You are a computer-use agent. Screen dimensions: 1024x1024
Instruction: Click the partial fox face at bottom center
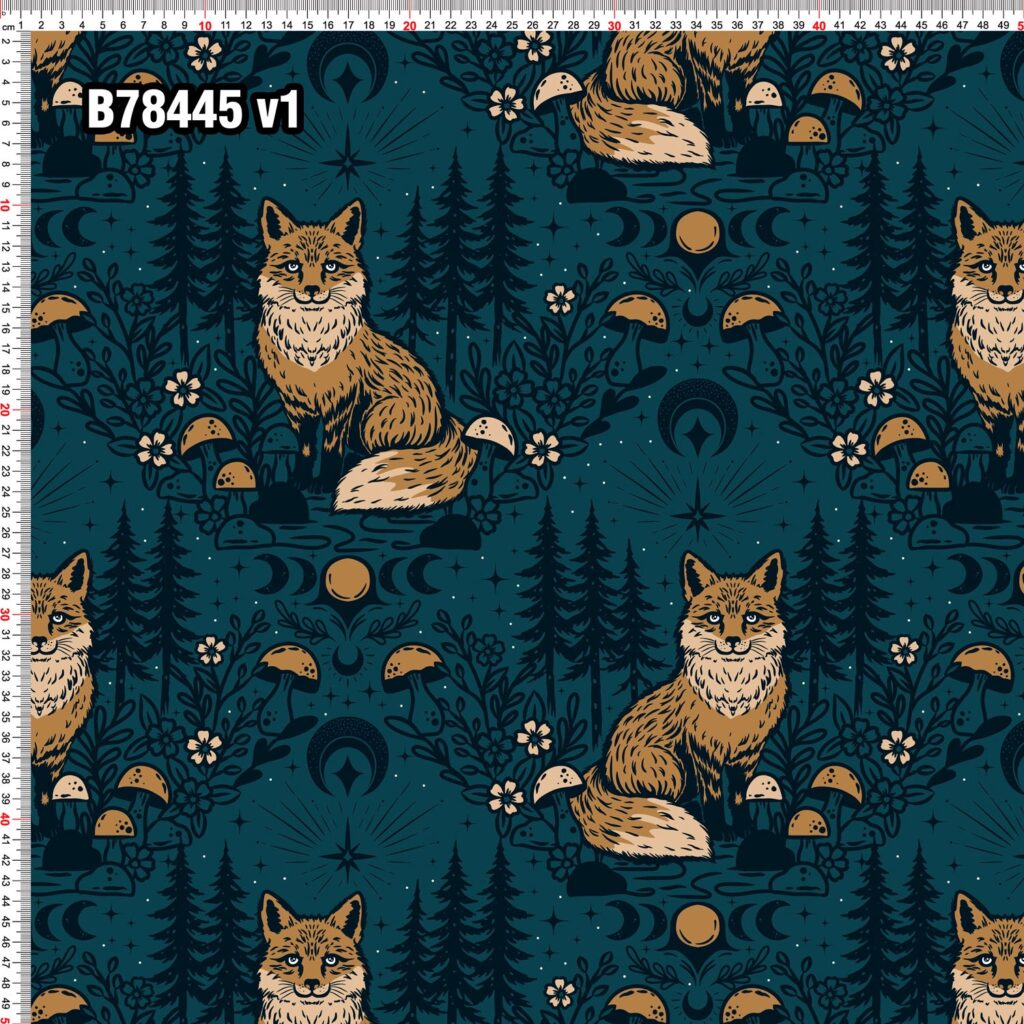(312, 959)
